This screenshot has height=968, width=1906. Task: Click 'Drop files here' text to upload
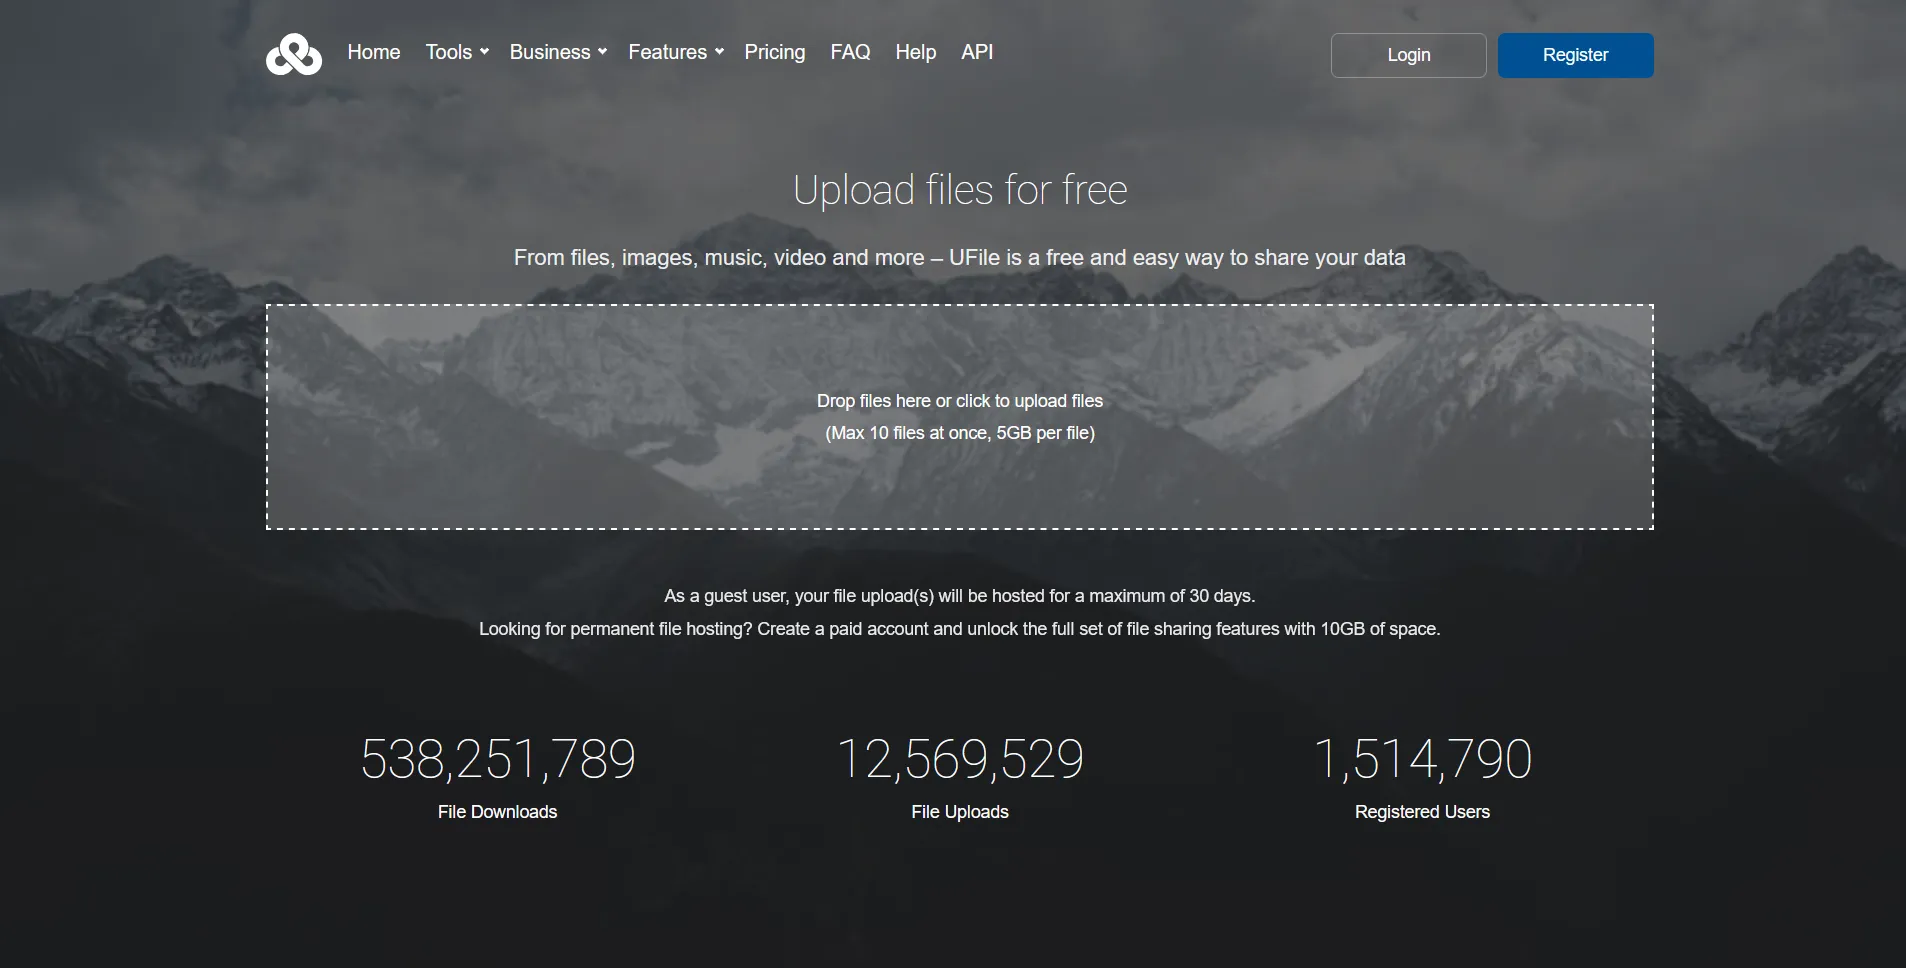coord(959,400)
